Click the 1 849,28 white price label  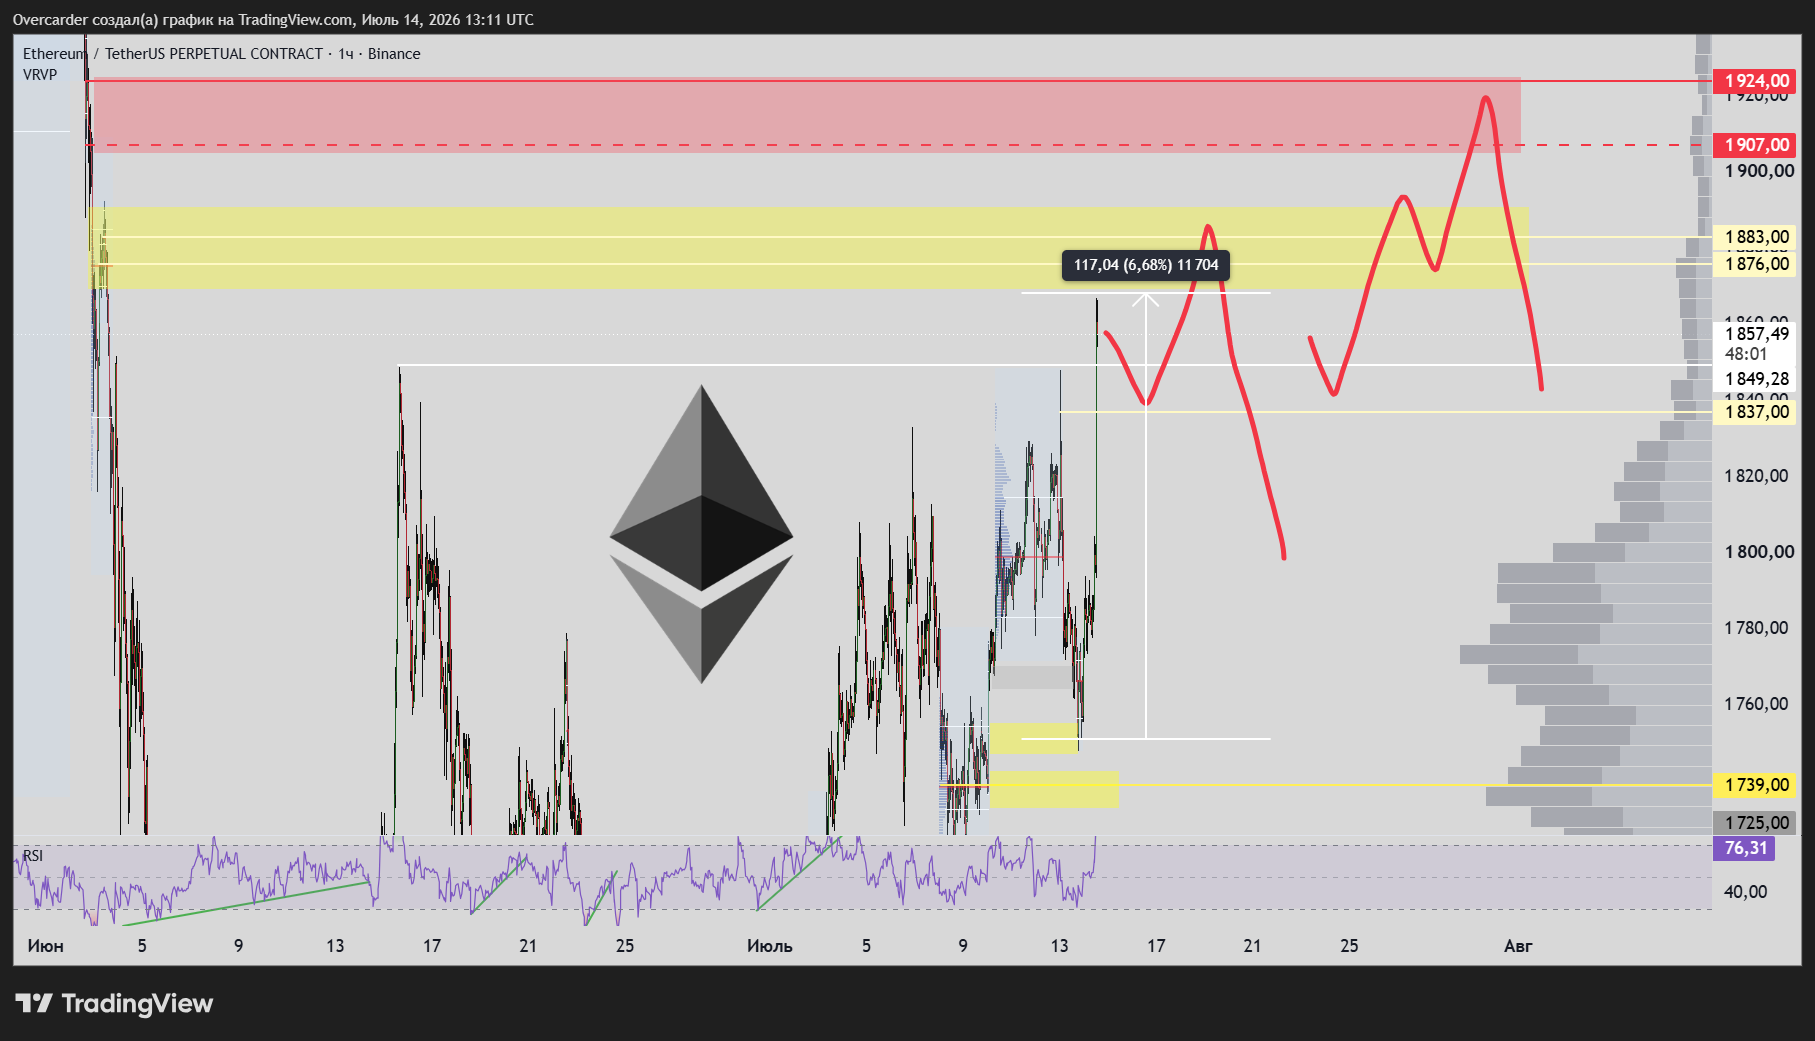pos(1755,379)
